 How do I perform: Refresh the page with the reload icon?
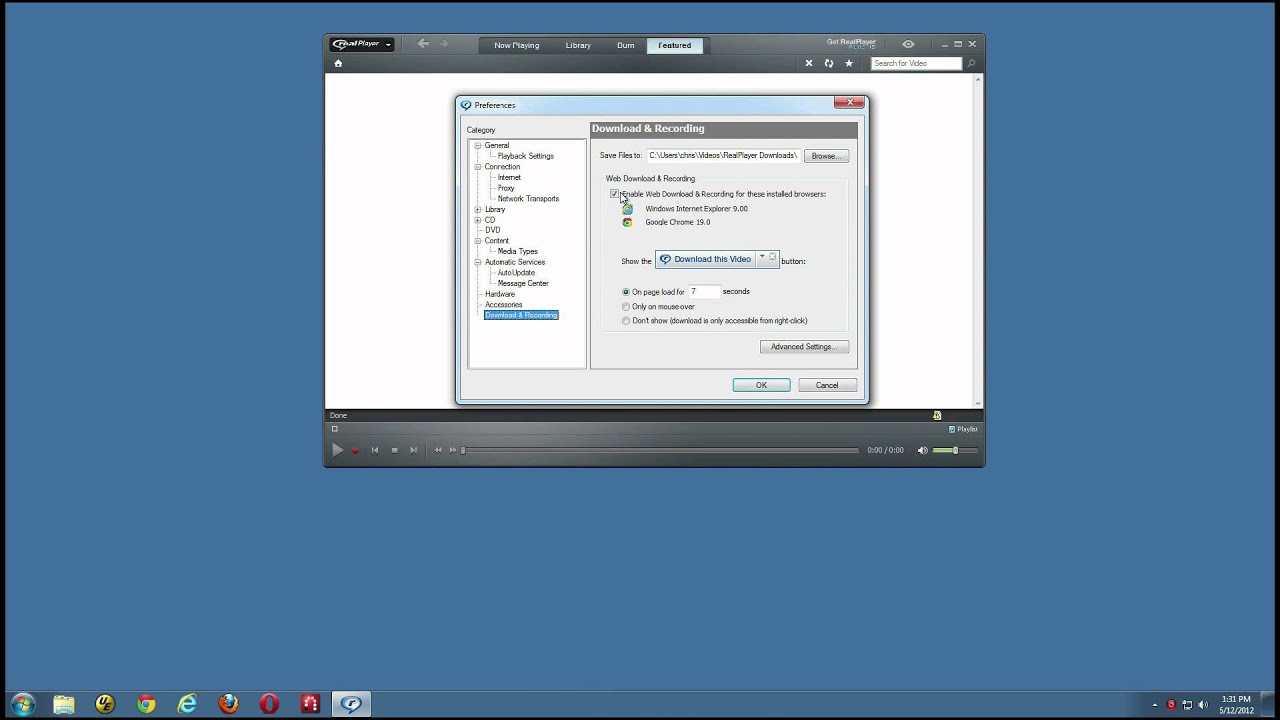[x=829, y=63]
